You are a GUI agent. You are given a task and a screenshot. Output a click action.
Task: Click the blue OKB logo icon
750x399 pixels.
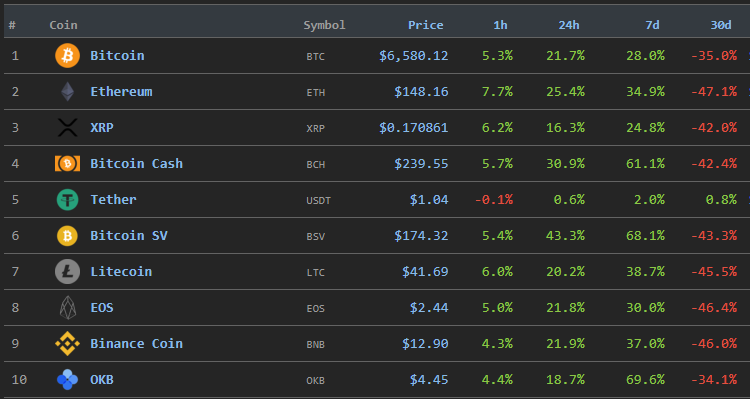(67, 379)
